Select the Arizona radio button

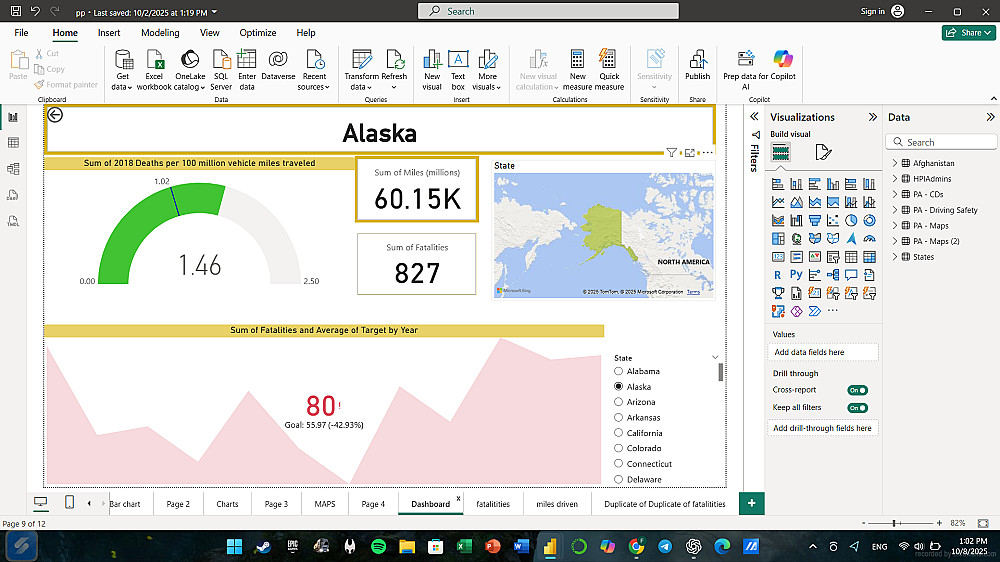point(619,402)
